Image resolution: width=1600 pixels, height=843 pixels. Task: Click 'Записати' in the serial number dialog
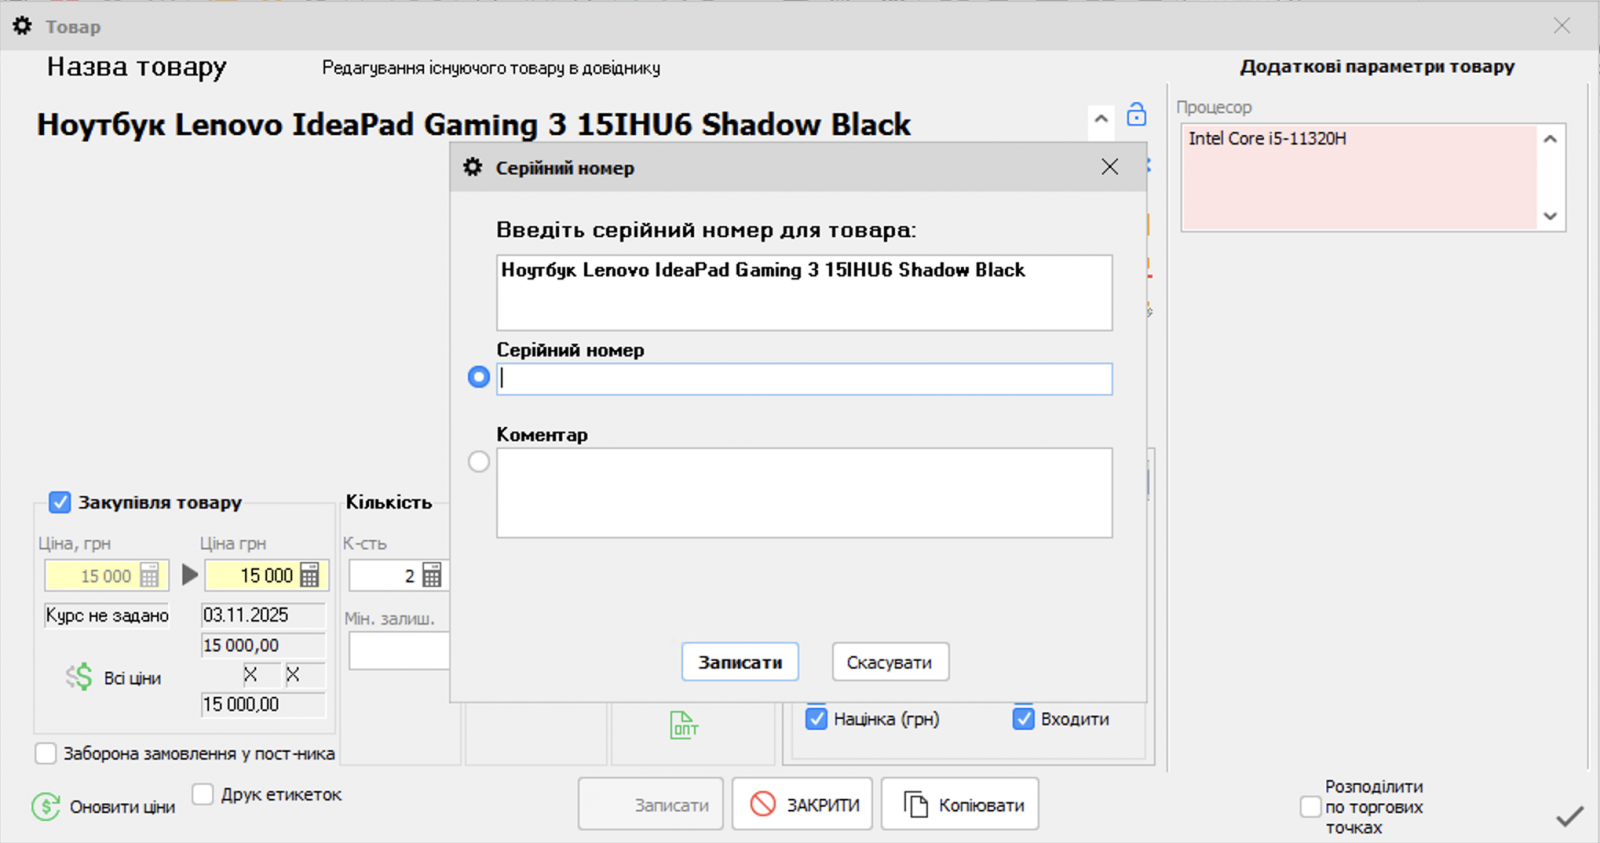tap(740, 662)
